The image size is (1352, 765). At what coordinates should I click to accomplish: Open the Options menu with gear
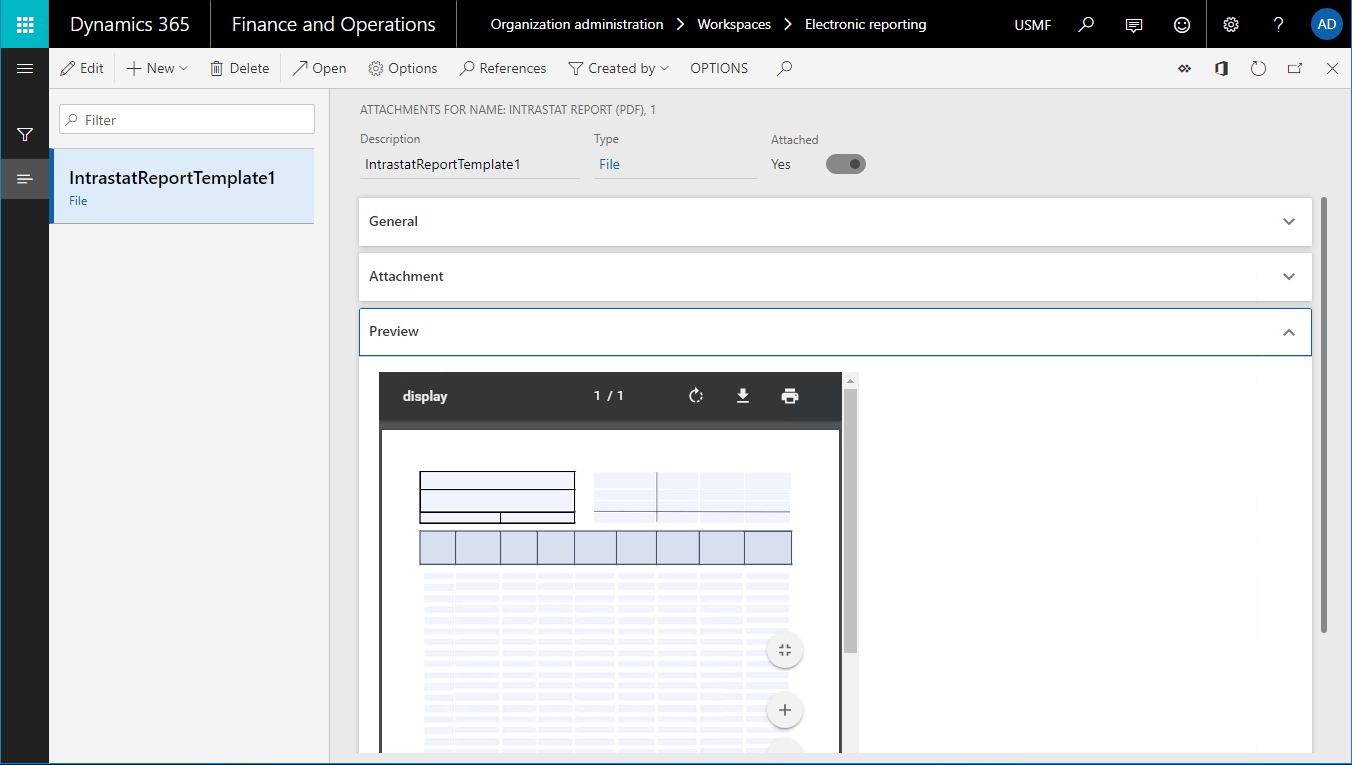click(x=402, y=68)
